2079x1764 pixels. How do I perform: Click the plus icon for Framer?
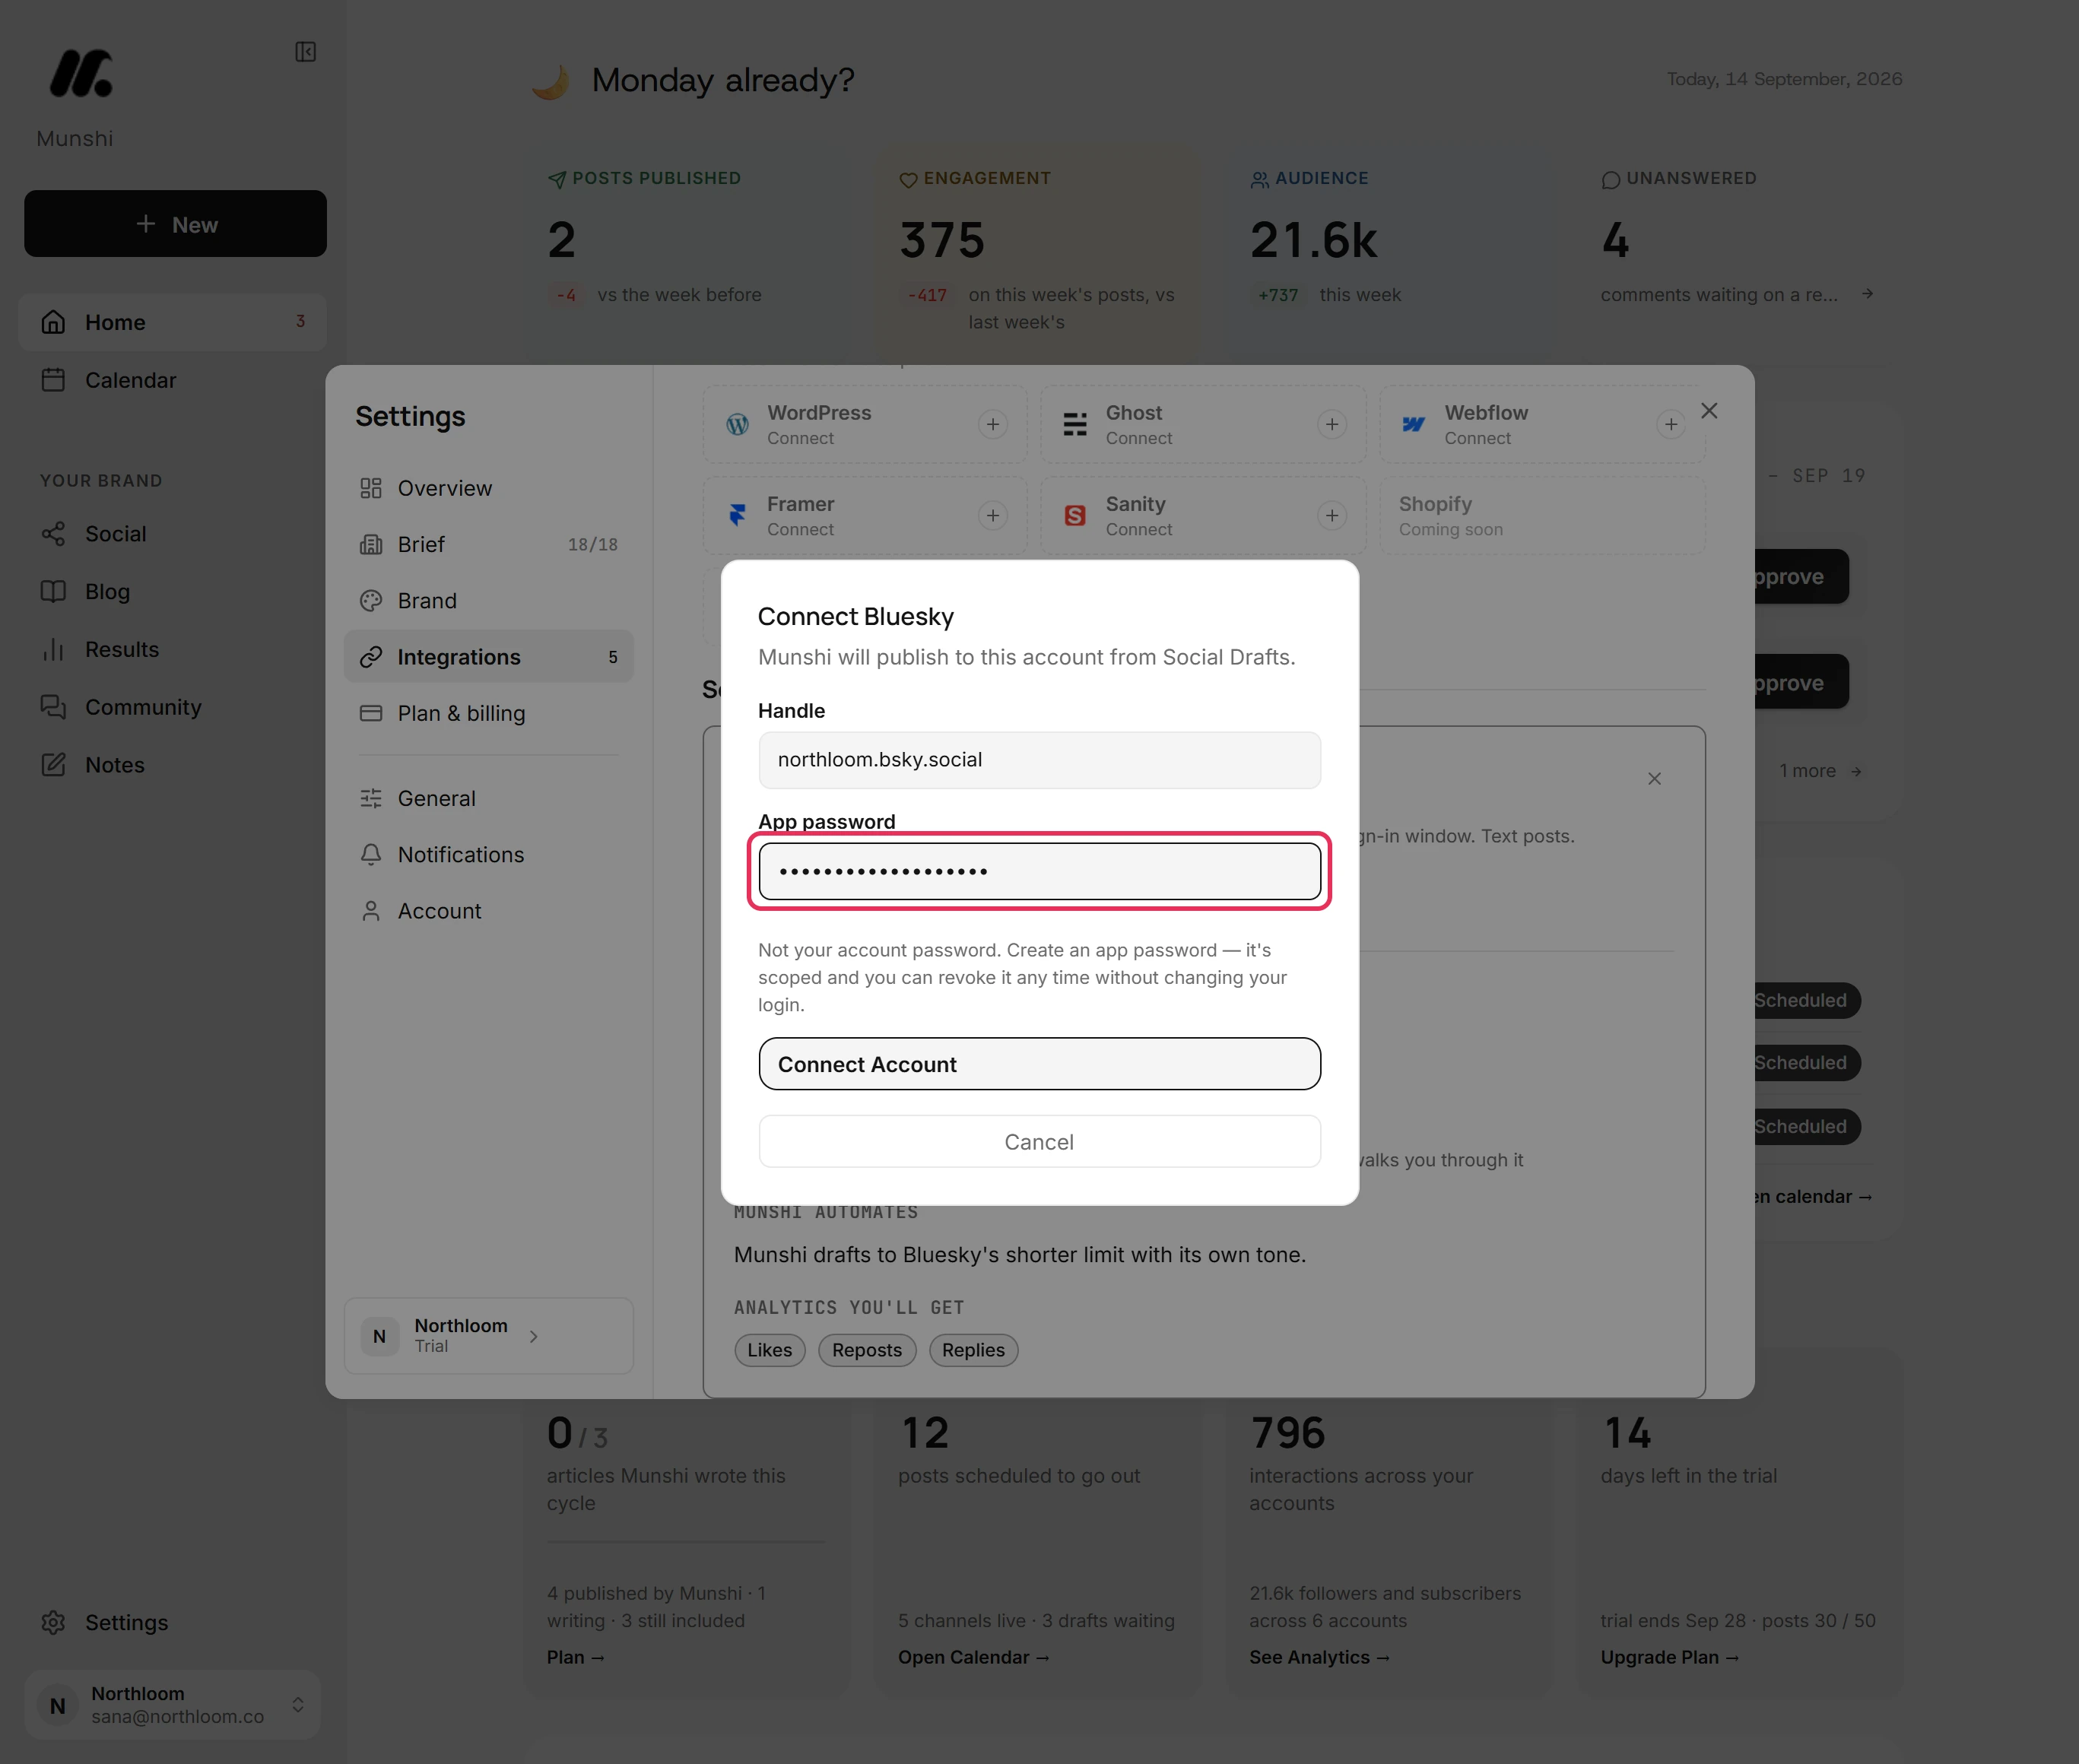(993, 516)
